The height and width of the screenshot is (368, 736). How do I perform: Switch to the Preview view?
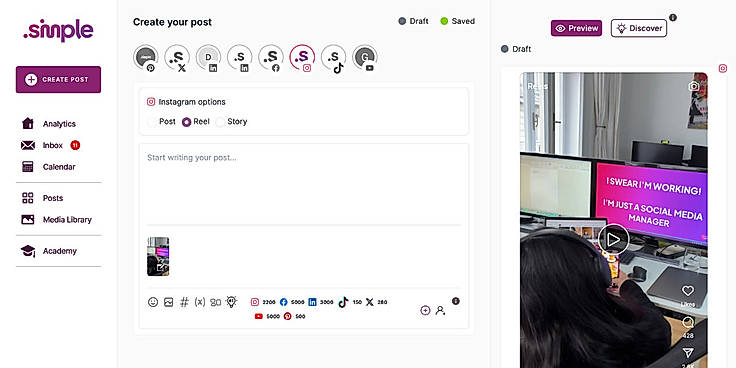point(576,28)
